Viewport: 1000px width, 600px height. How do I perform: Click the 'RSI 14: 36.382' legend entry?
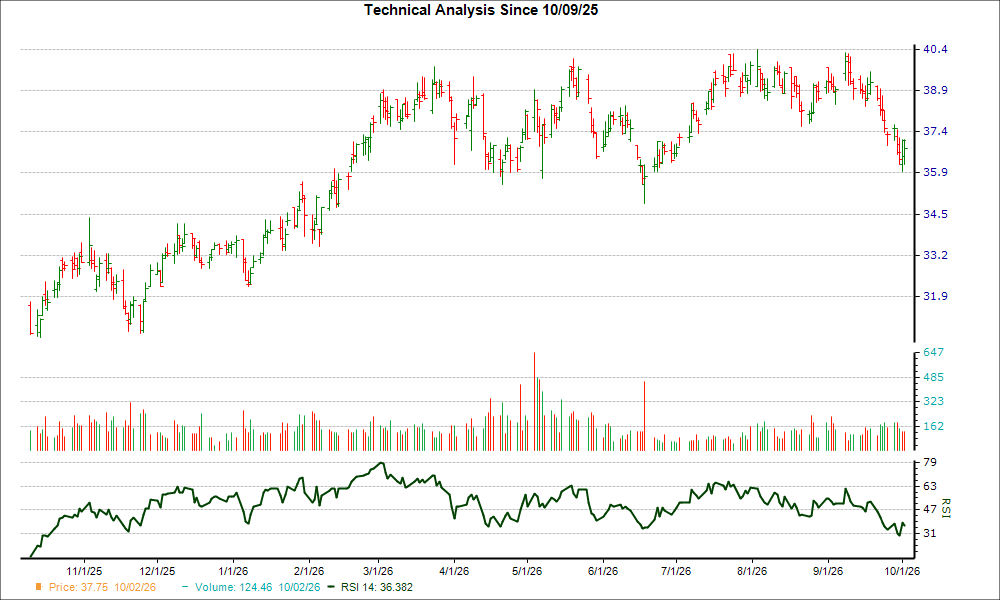pos(377,587)
